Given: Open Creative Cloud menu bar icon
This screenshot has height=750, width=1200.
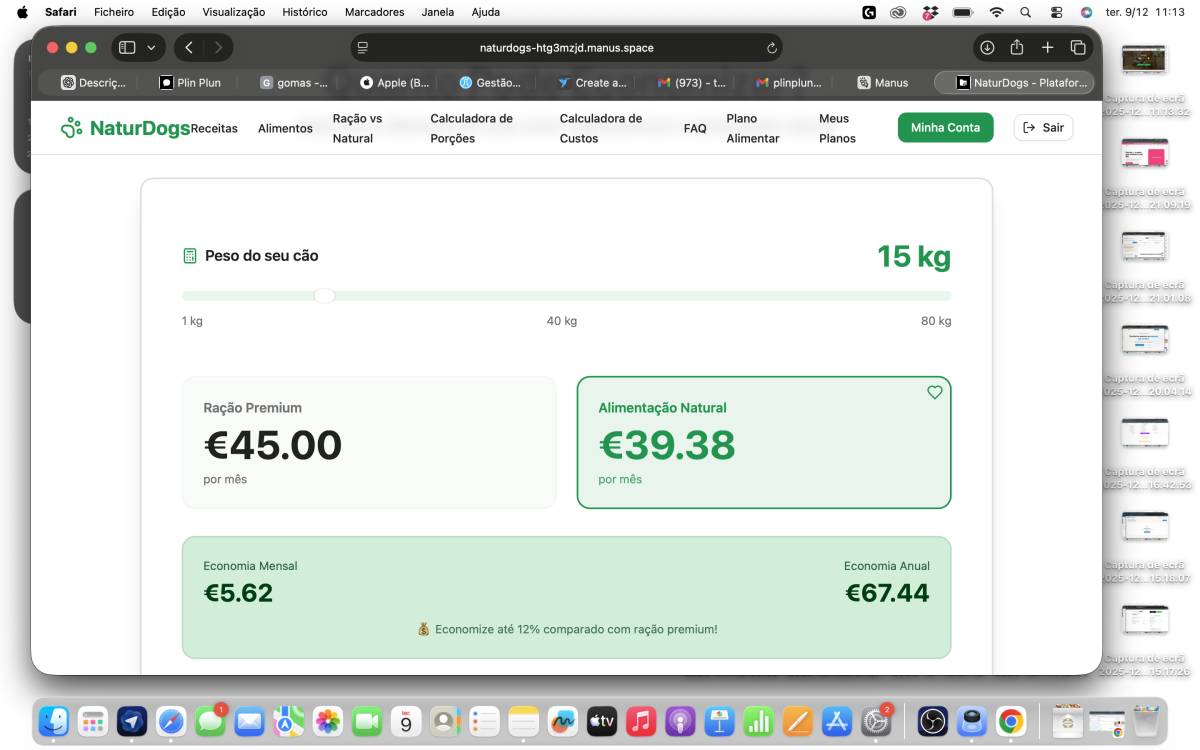Looking at the screenshot, I should pyautogui.click(x=898, y=12).
